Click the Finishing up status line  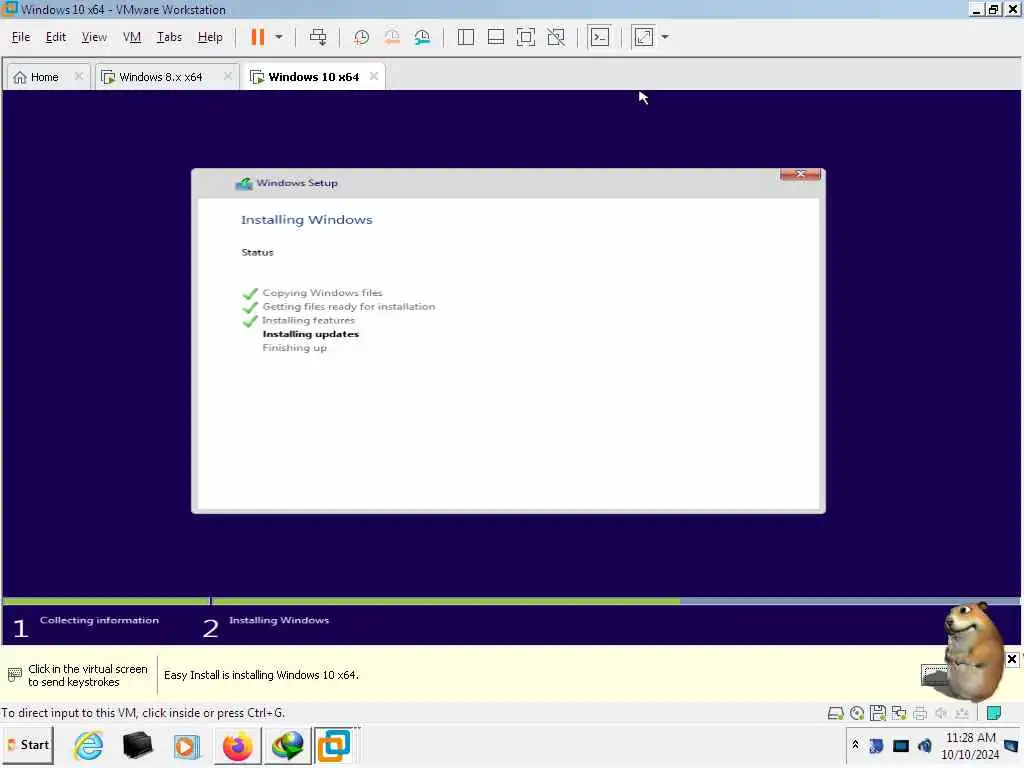[x=295, y=347]
